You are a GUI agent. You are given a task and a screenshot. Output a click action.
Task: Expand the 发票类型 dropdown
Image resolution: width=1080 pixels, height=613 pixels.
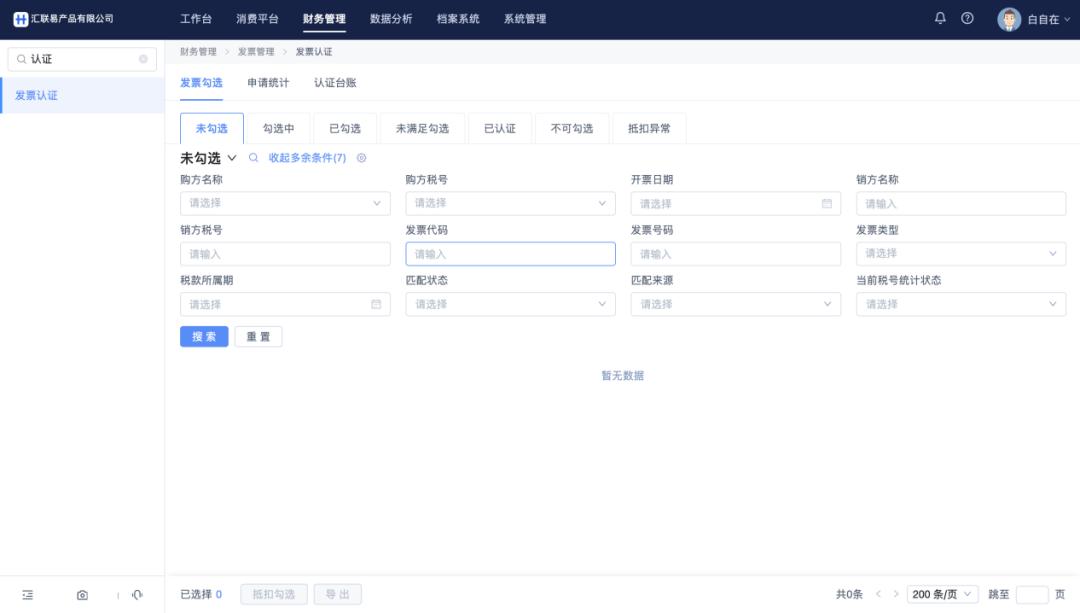pyautogui.click(x=960, y=253)
